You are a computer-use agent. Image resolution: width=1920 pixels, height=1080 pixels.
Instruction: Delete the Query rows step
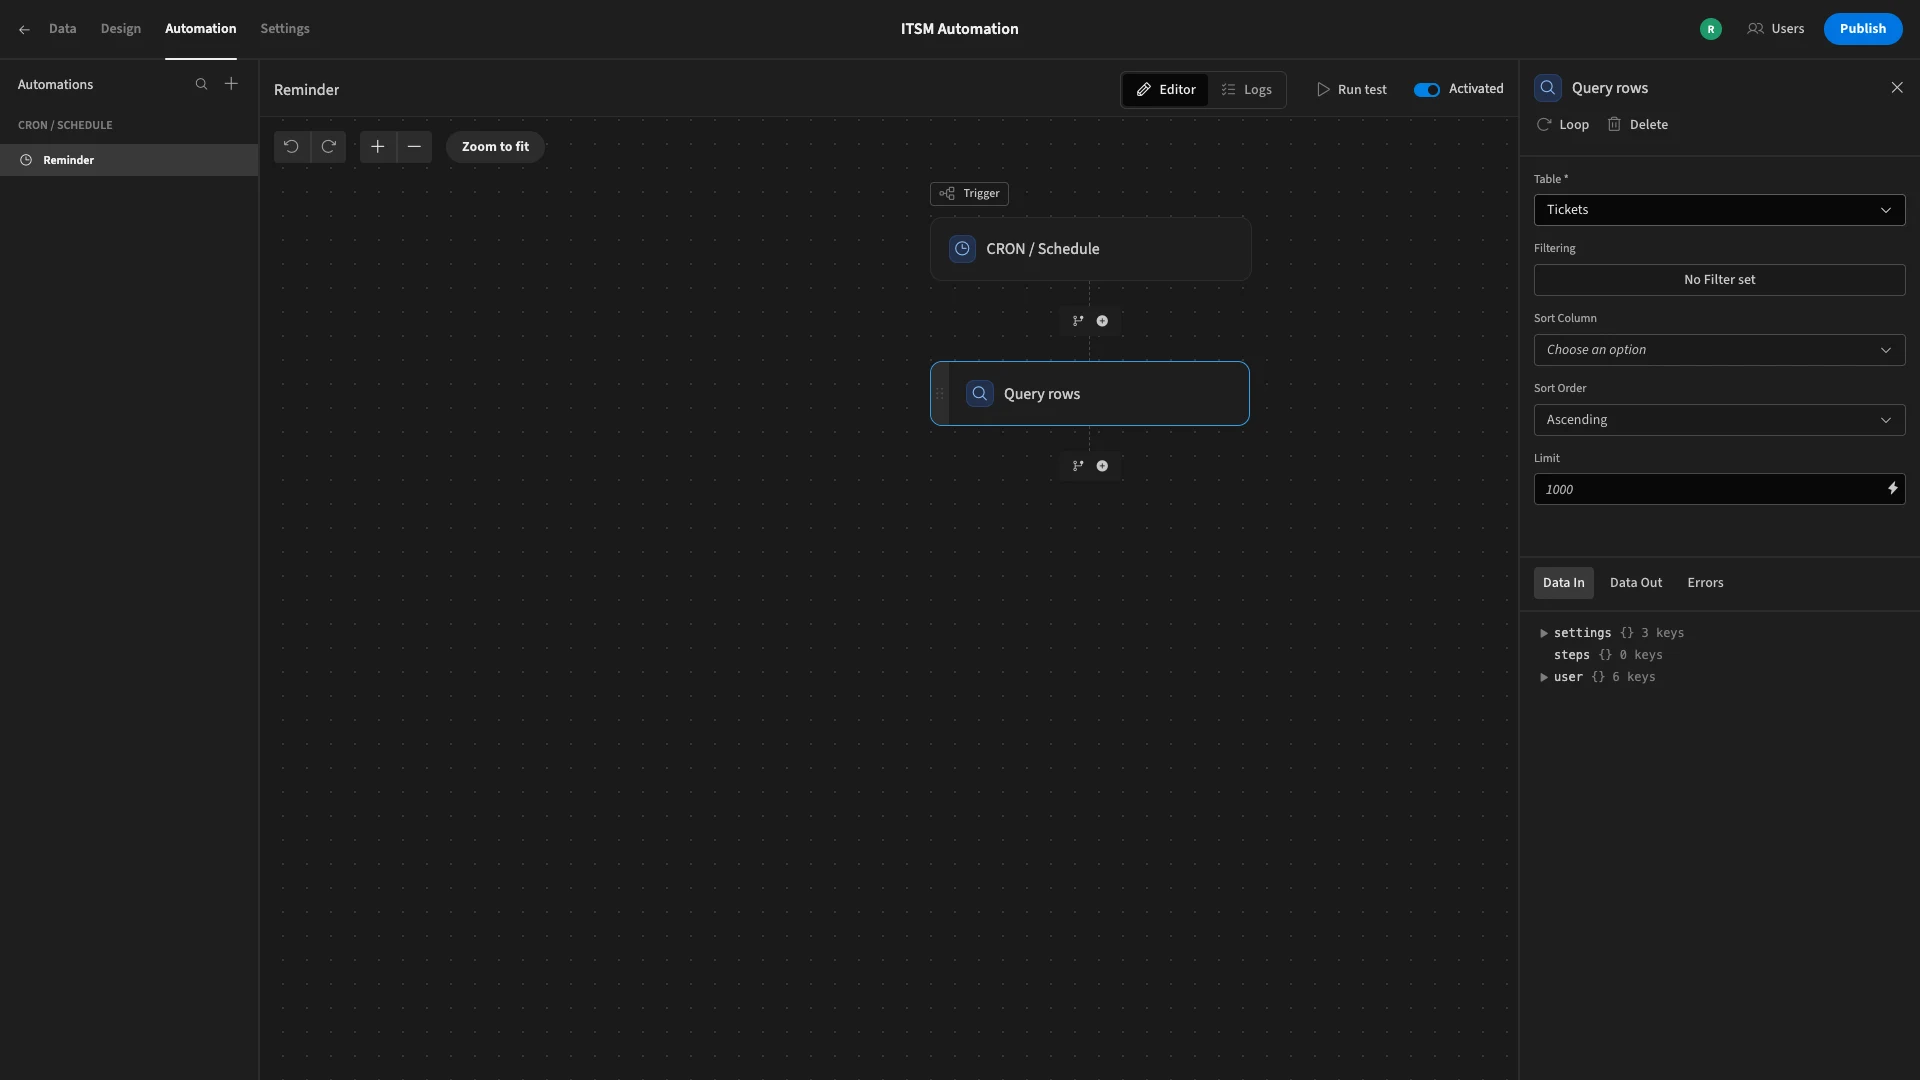tap(1637, 125)
